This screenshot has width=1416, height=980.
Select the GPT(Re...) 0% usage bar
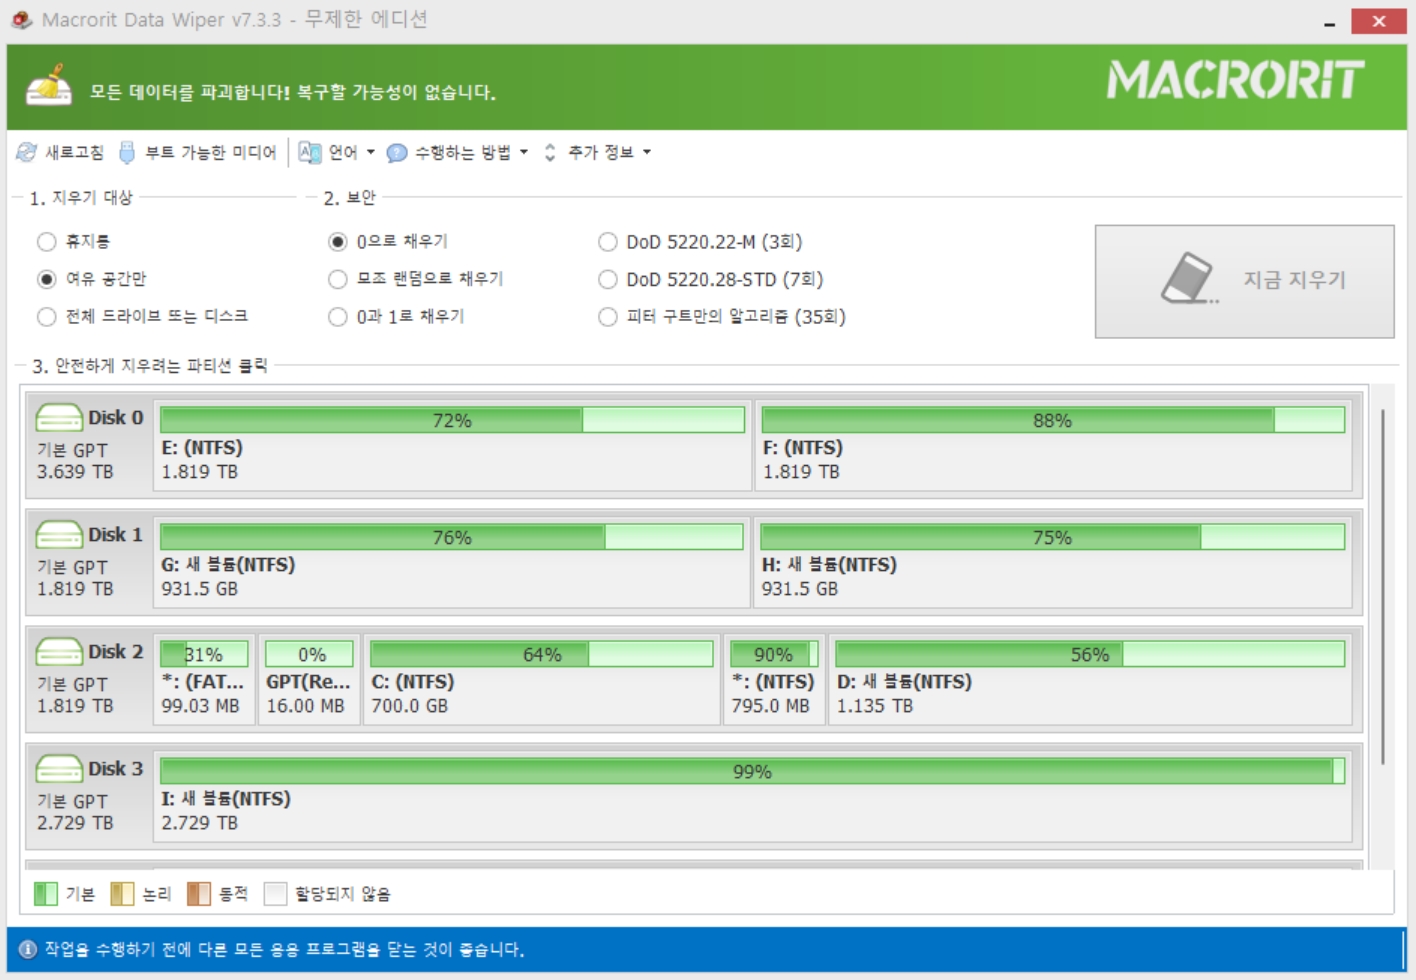309,654
